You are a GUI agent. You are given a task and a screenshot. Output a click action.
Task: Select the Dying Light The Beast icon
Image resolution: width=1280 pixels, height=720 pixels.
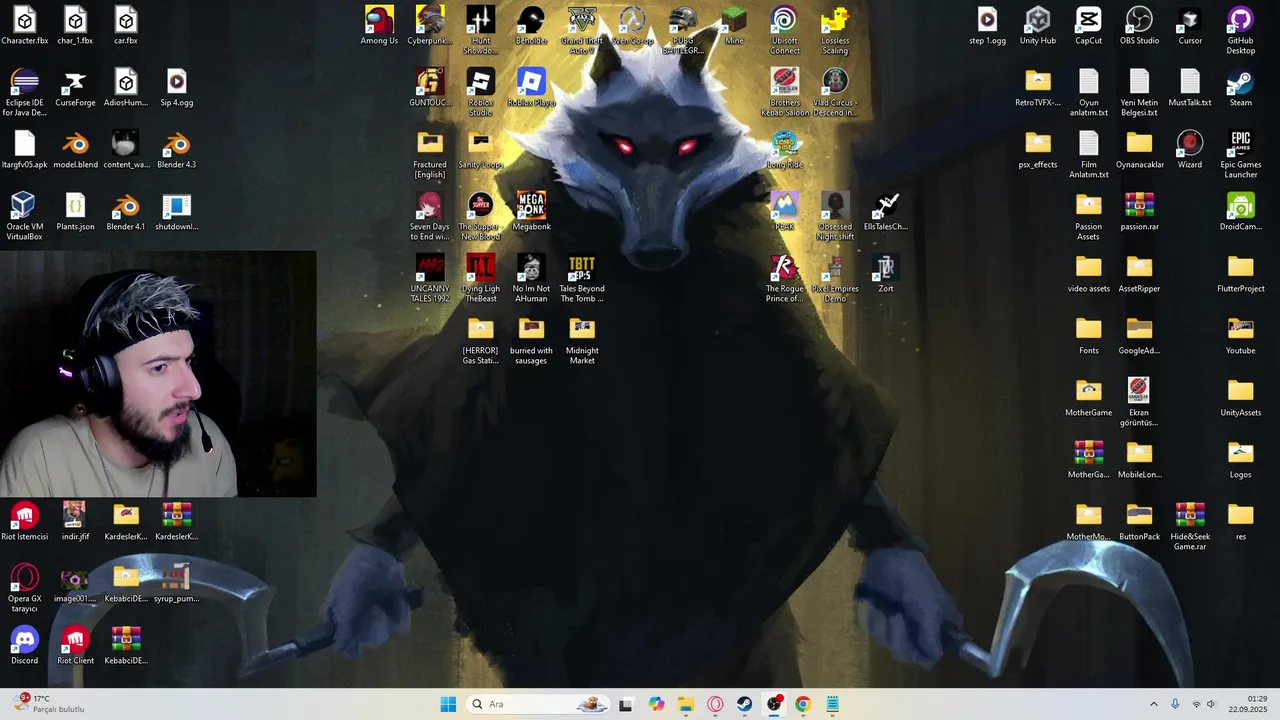(481, 278)
